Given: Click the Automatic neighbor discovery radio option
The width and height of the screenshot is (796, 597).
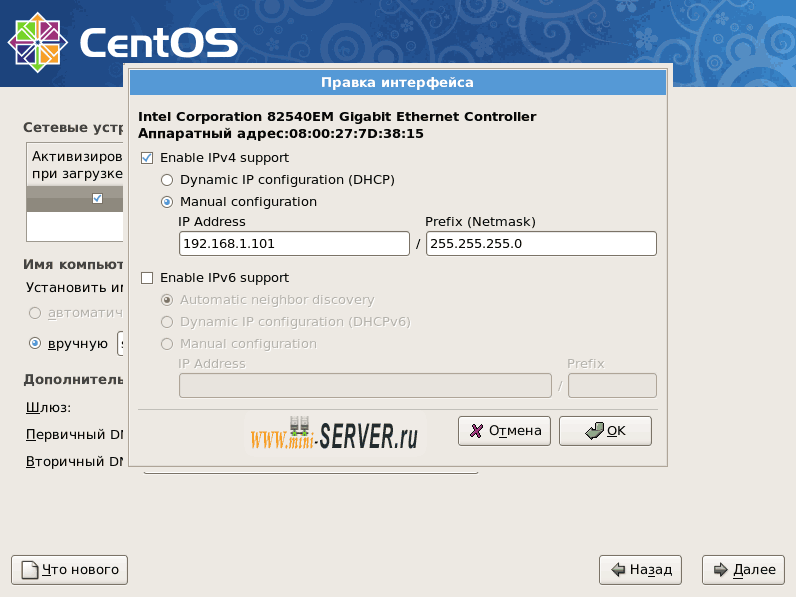Looking at the screenshot, I should tap(167, 300).
